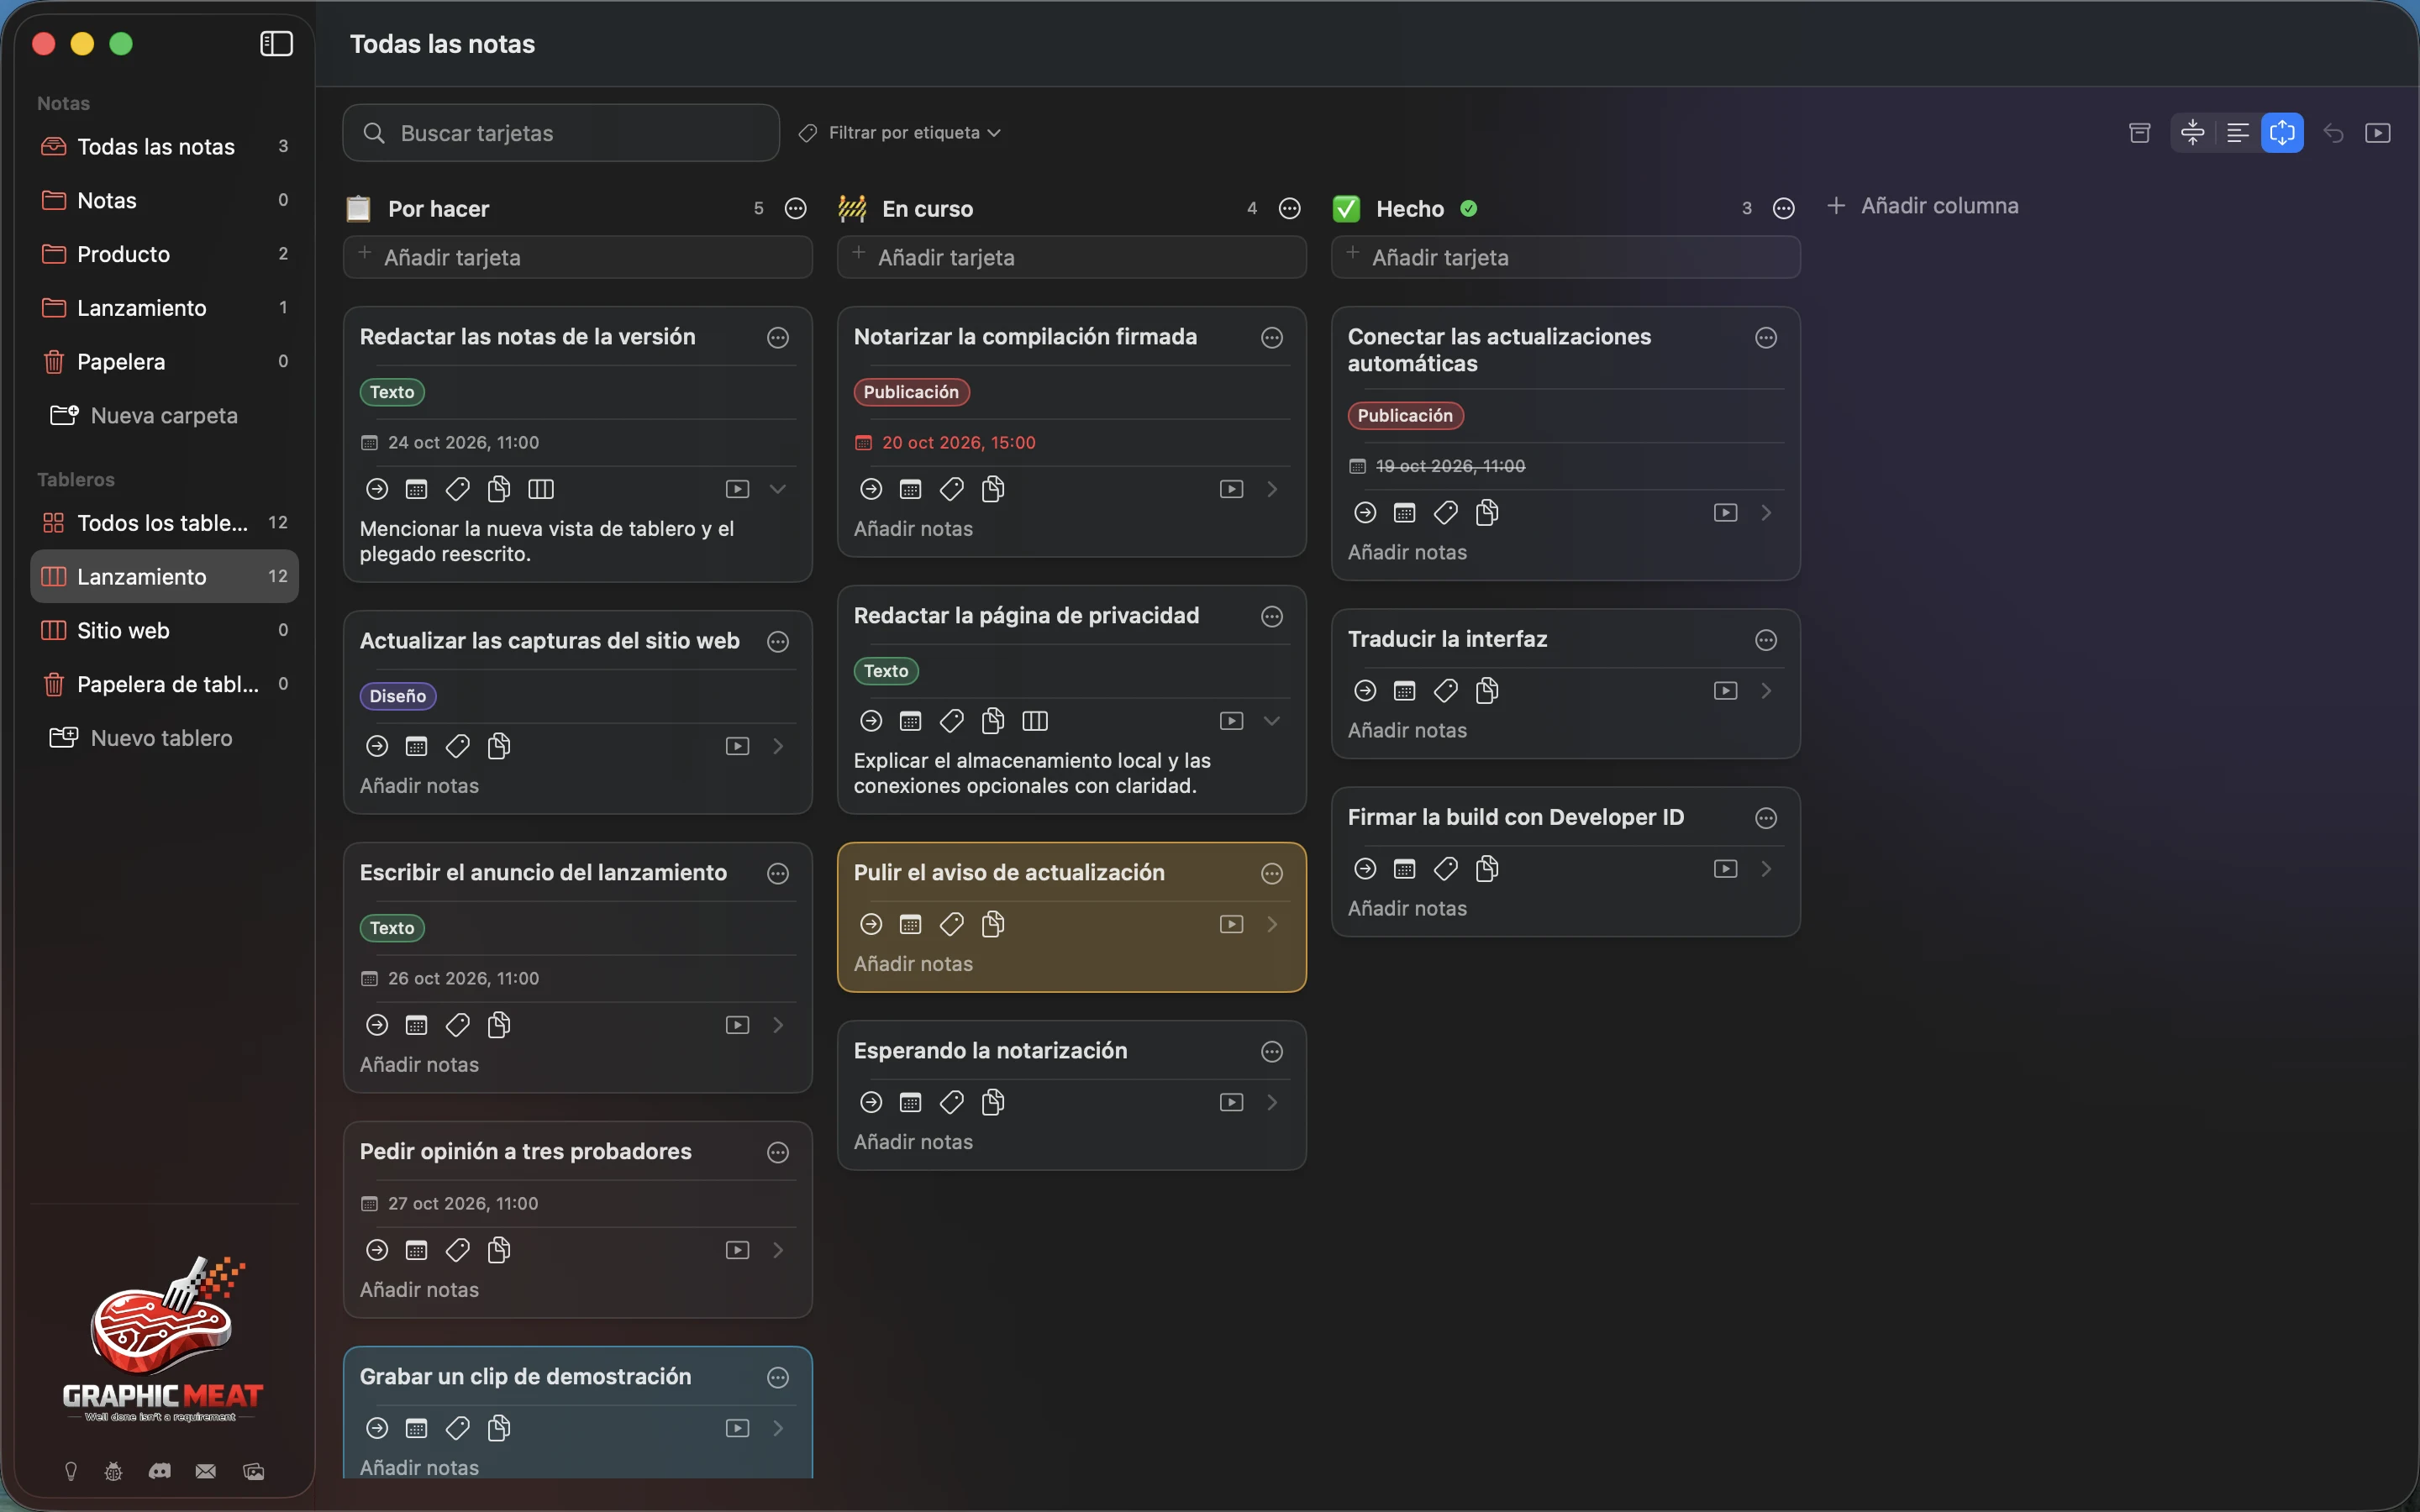
Task: Click the undo arrow in toolbar
Action: point(2333,133)
